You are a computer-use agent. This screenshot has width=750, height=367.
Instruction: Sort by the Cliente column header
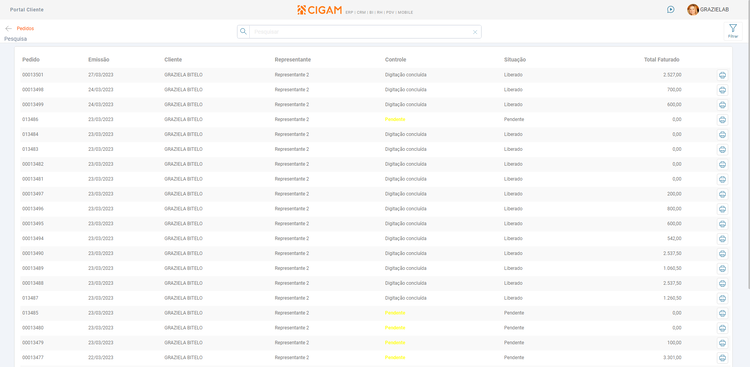pyautogui.click(x=173, y=60)
